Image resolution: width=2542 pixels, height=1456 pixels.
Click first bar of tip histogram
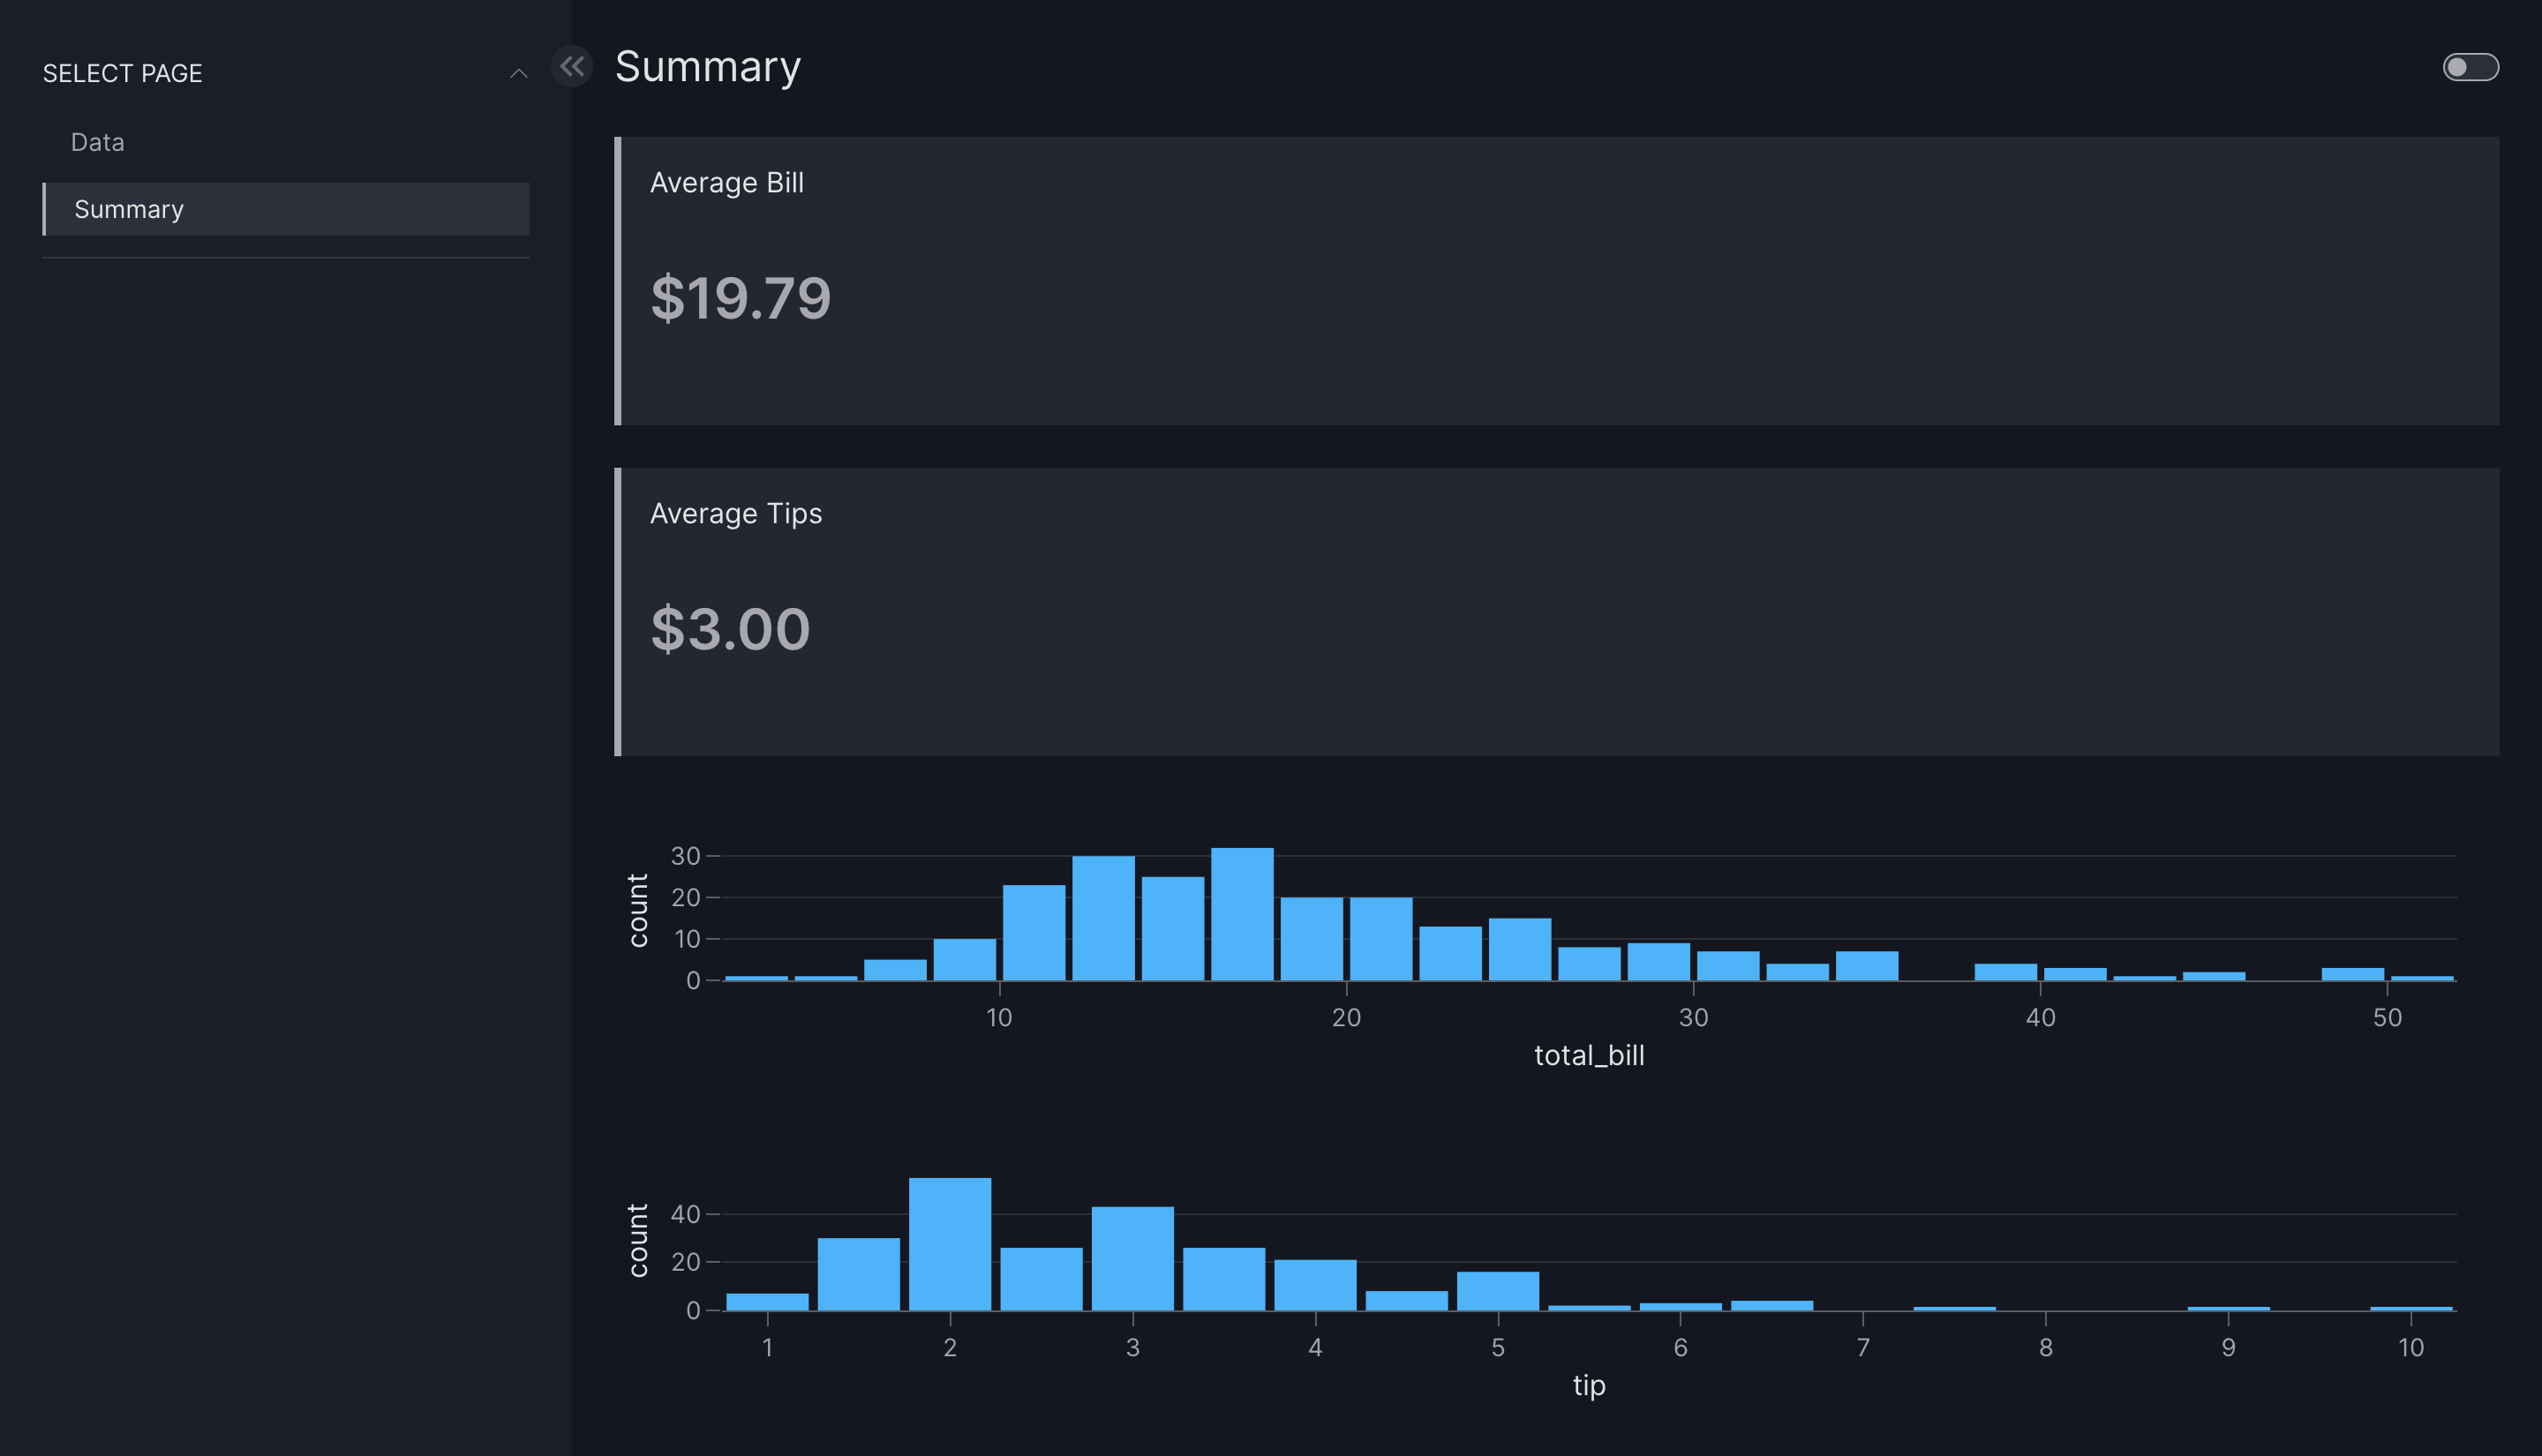(767, 1302)
